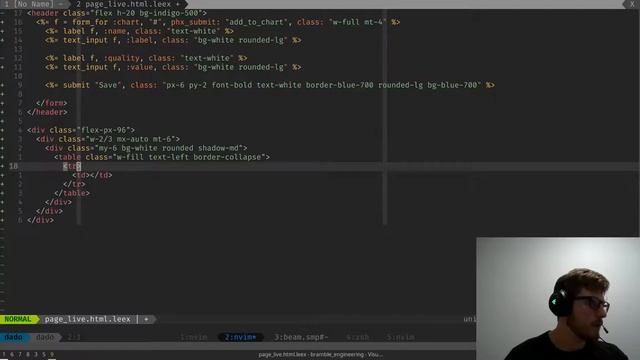Click the closing </table> tag
The image size is (640, 360).
72,193
